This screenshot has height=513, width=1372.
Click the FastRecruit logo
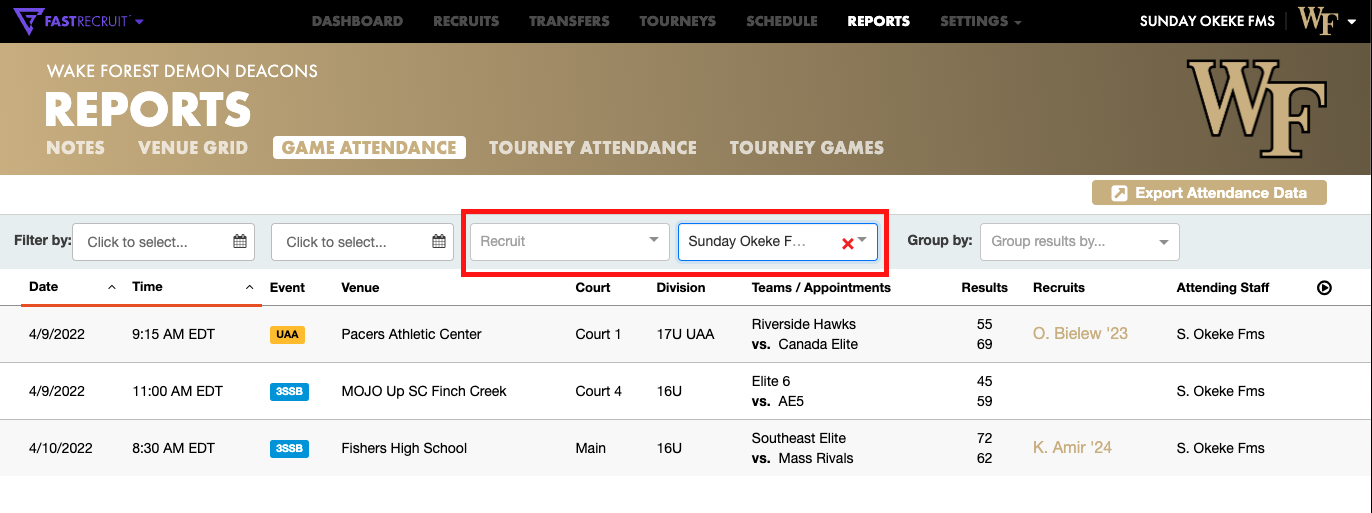click(70, 20)
